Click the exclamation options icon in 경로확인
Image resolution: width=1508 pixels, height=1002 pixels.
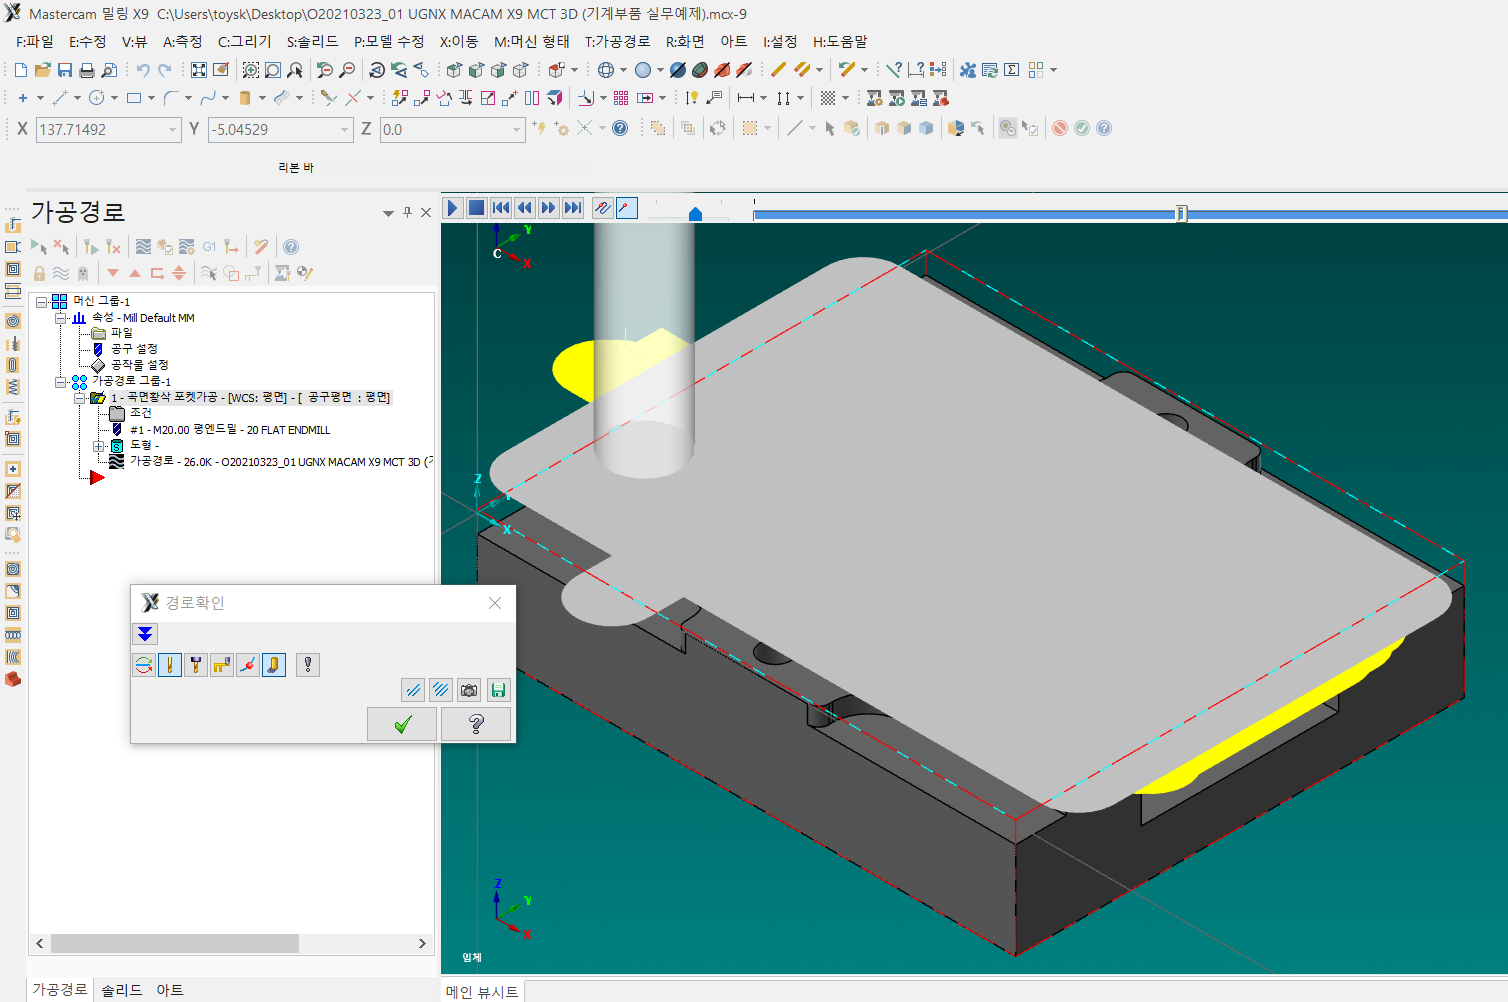[x=308, y=665]
